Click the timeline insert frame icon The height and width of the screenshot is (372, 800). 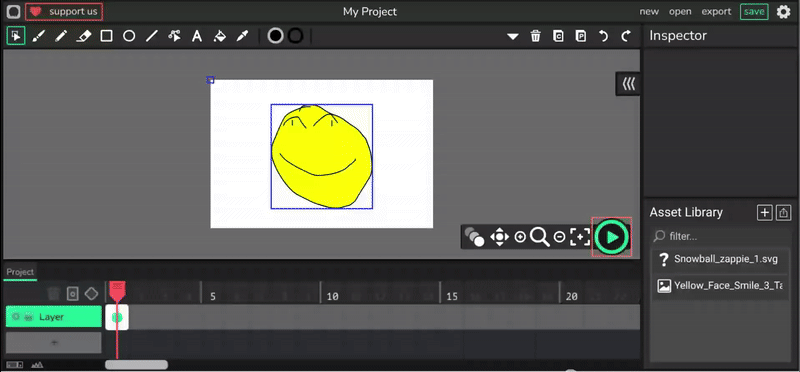coord(72,293)
